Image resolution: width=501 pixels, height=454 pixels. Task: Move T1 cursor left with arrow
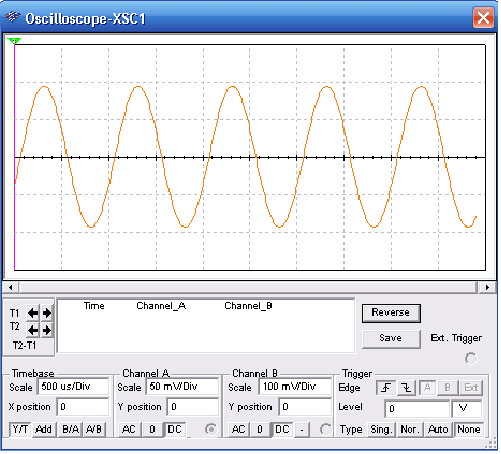[x=33, y=313]
